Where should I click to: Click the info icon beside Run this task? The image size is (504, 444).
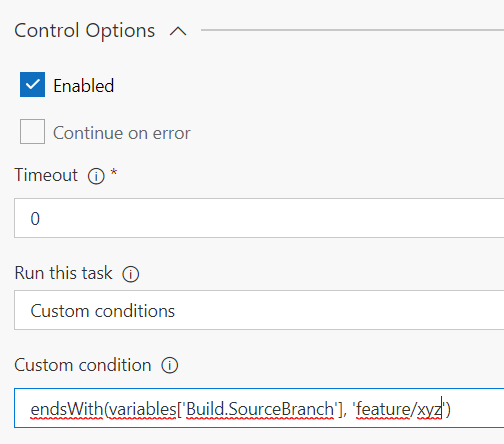pyautogui.click(x=131, y=274)
